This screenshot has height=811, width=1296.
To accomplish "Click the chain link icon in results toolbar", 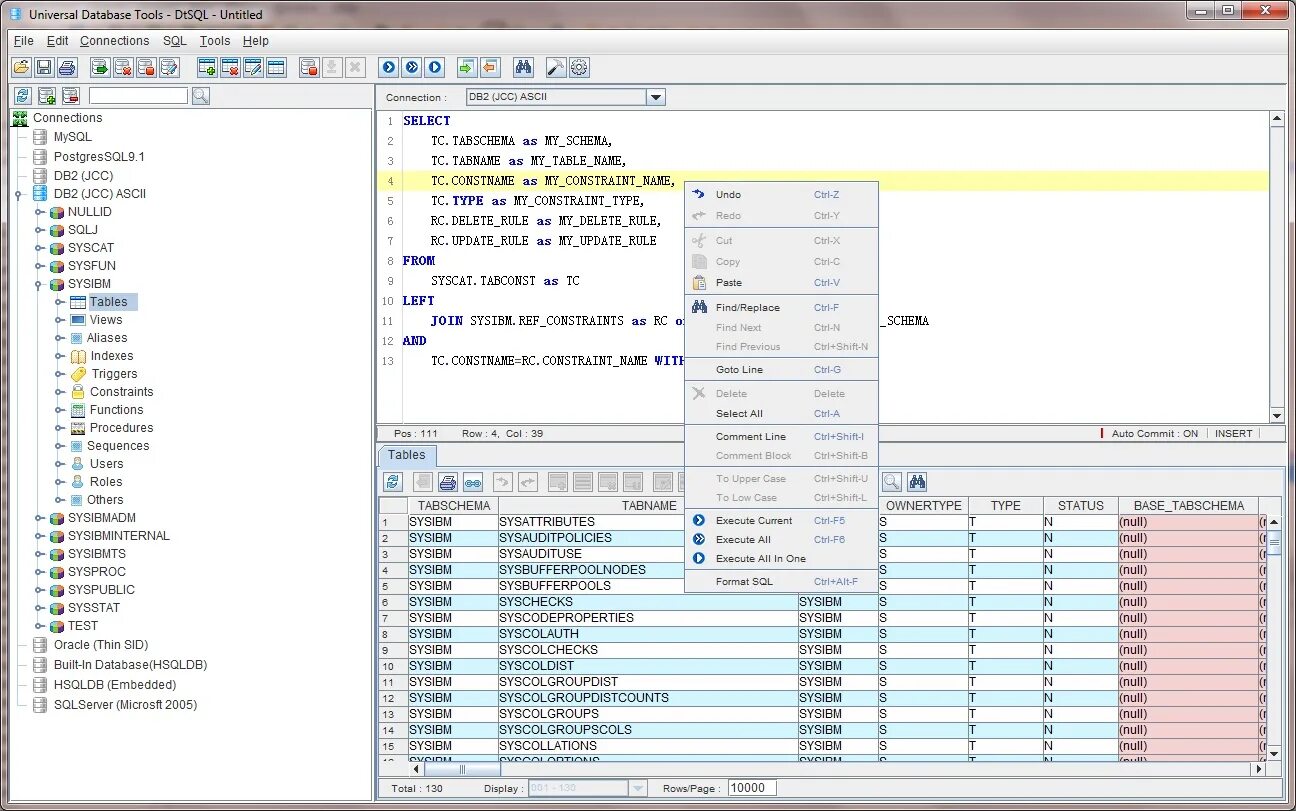I will [x=472, y=481].
